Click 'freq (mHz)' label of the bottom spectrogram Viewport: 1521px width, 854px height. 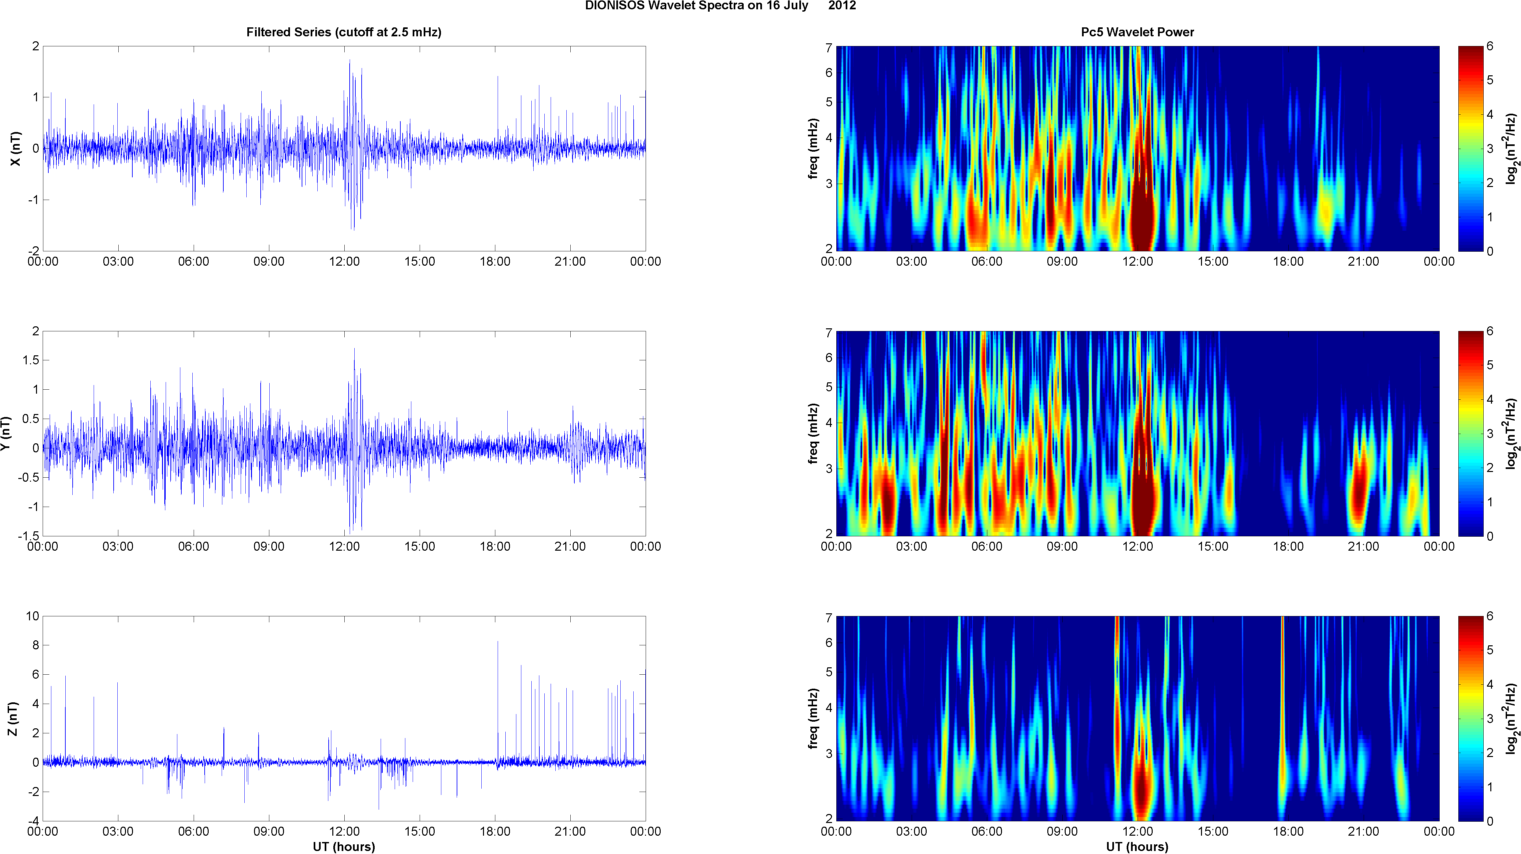click(813, 718)
